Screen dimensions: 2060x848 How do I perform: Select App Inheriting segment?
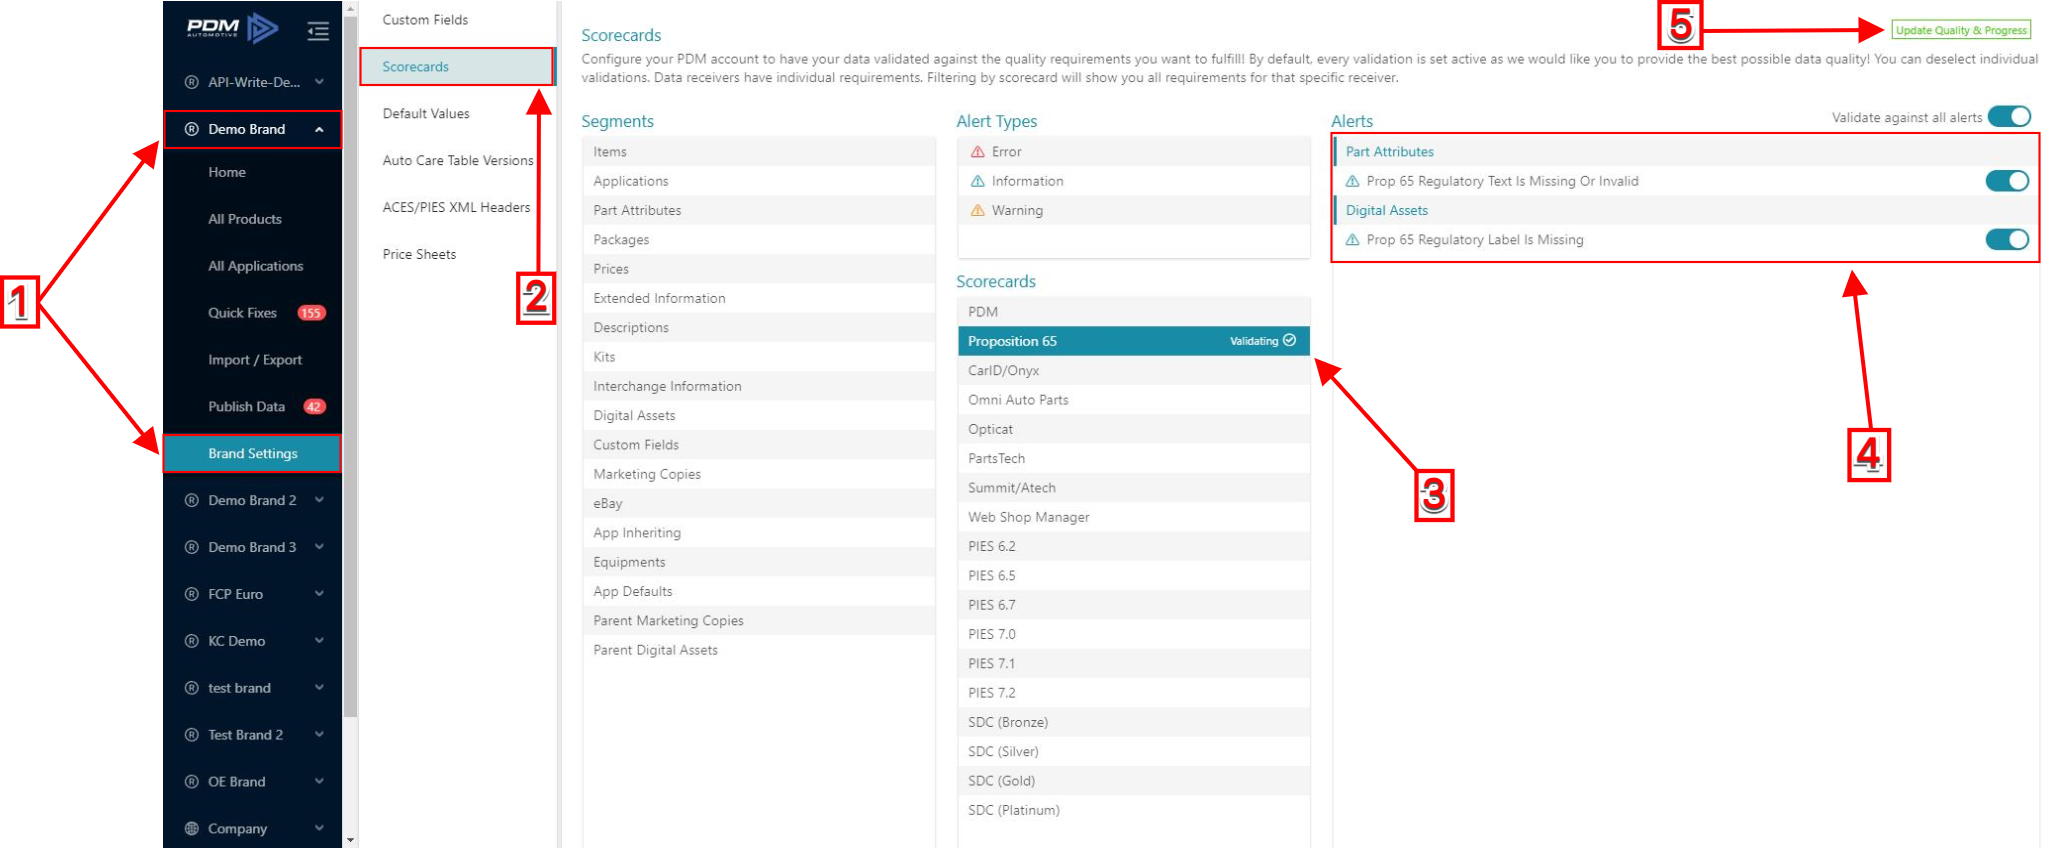click(758, 533)
